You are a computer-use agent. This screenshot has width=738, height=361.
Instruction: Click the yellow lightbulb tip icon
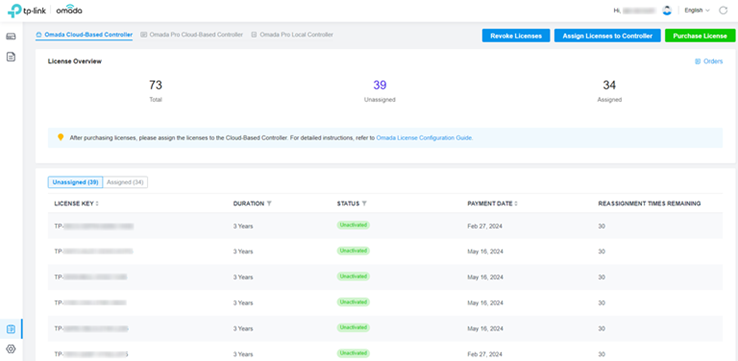60,137
